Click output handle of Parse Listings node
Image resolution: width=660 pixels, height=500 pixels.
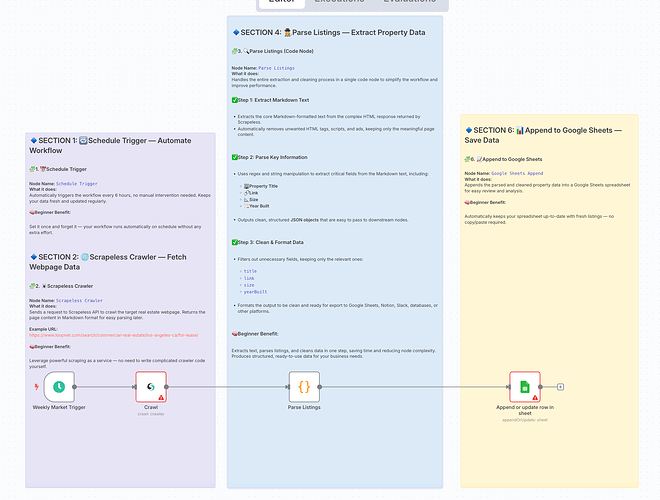coord(319,387)
